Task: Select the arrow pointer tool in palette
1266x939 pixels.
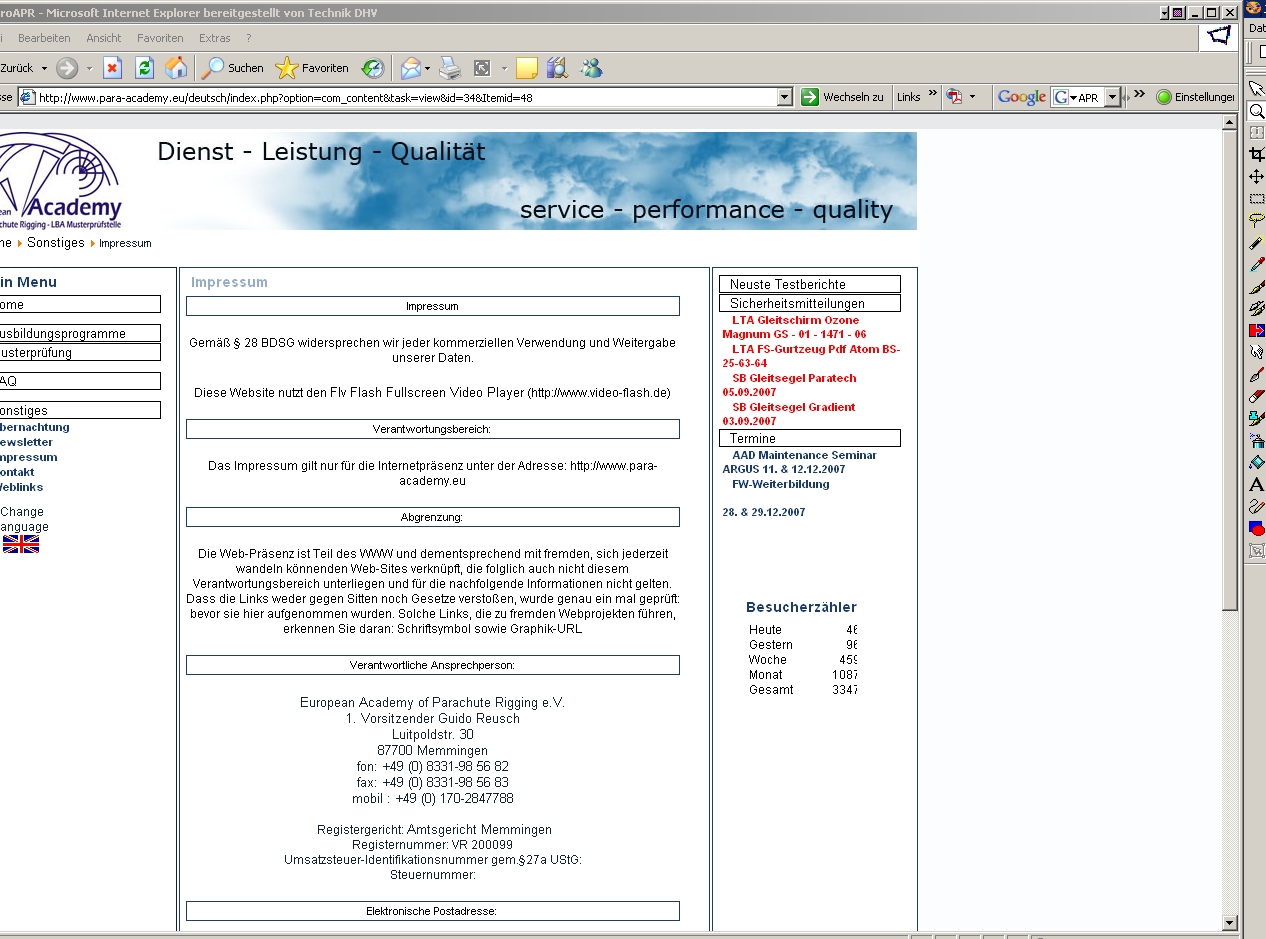Action: click(1257, 89)
